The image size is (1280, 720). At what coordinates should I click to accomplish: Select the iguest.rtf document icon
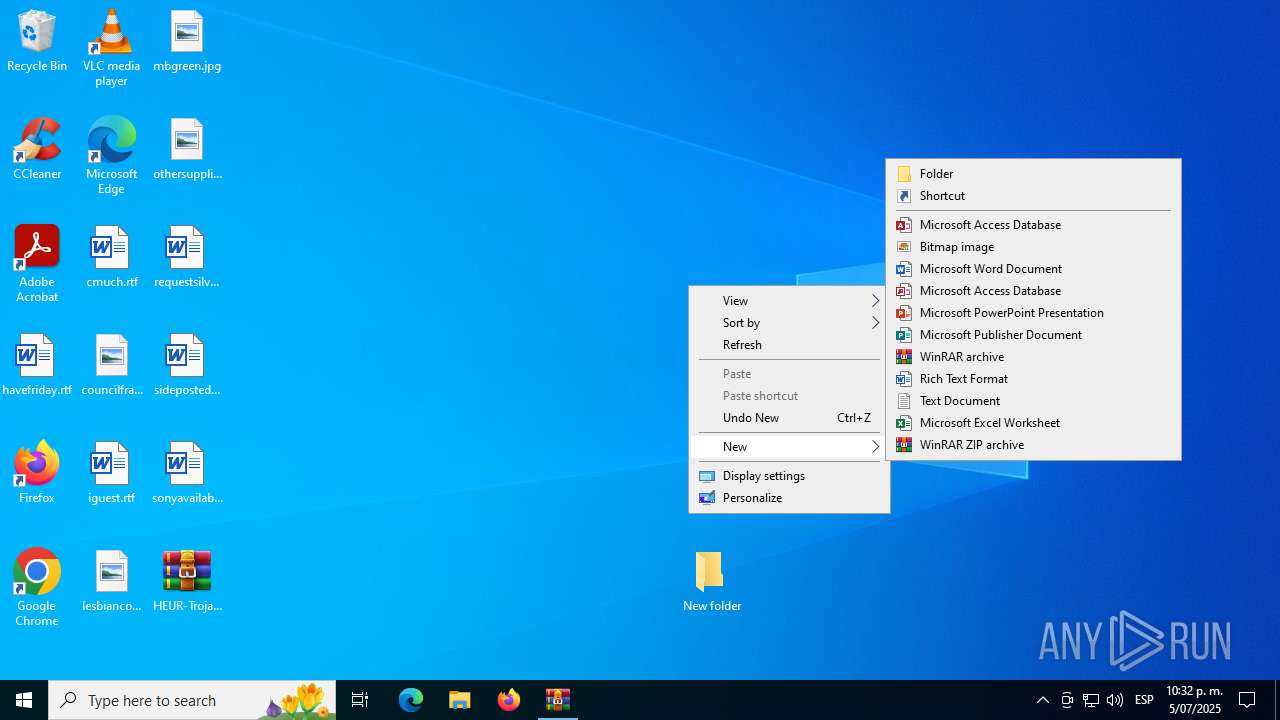111,474
